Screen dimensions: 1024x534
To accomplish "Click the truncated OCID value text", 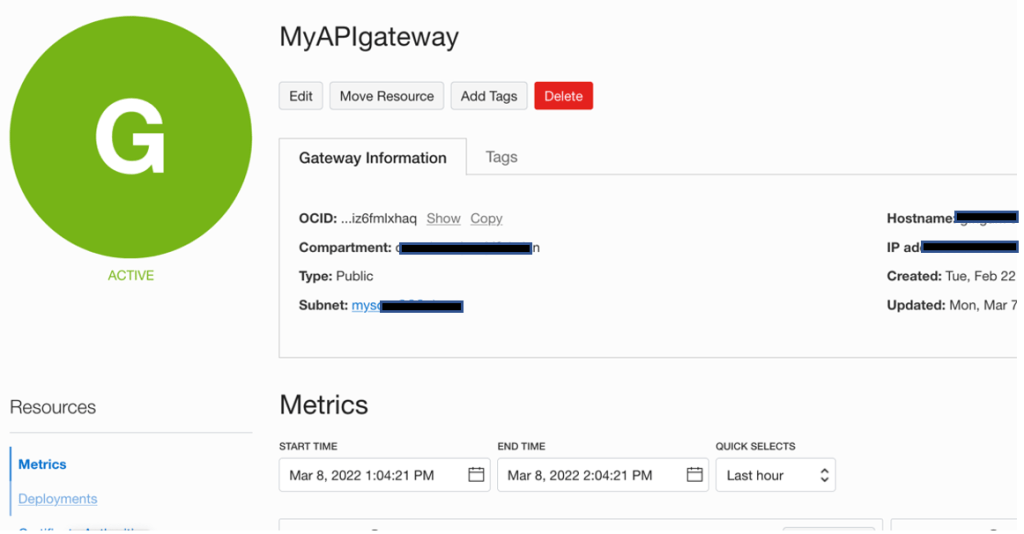I will (x=379, y=218).
